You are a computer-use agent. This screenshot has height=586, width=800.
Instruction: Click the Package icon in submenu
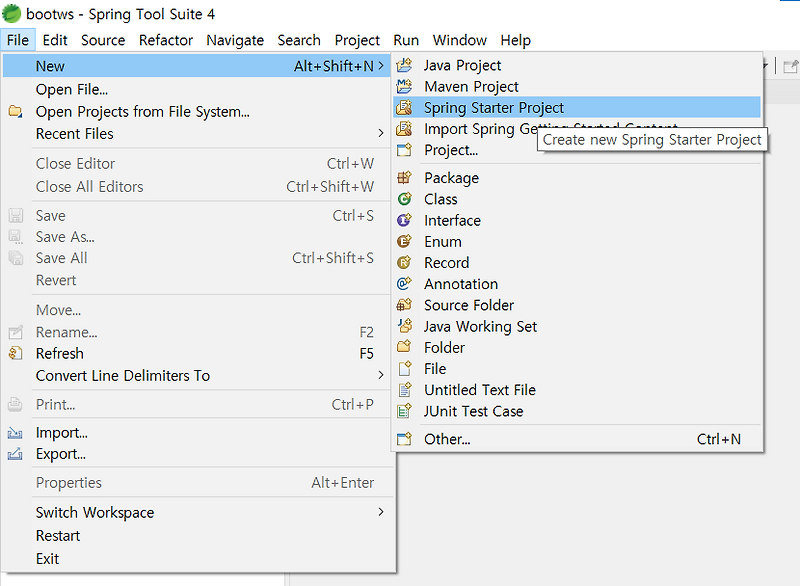tap(404, 178)
